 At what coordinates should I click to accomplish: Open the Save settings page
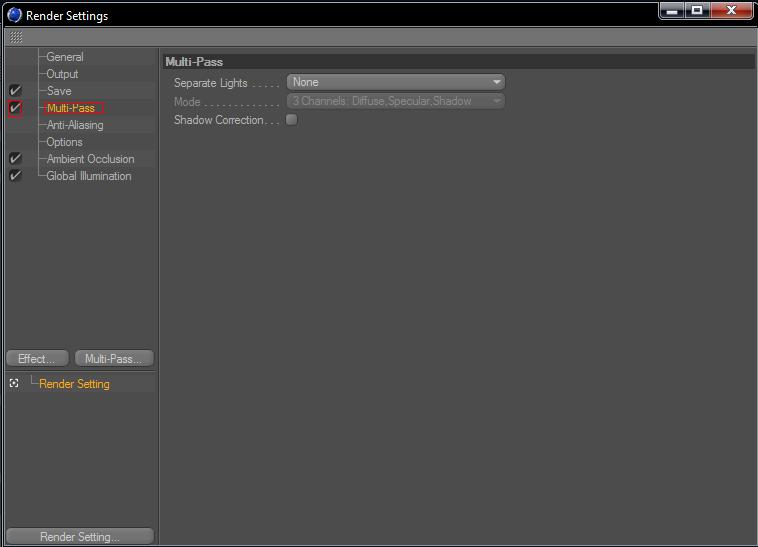(59, 91)
